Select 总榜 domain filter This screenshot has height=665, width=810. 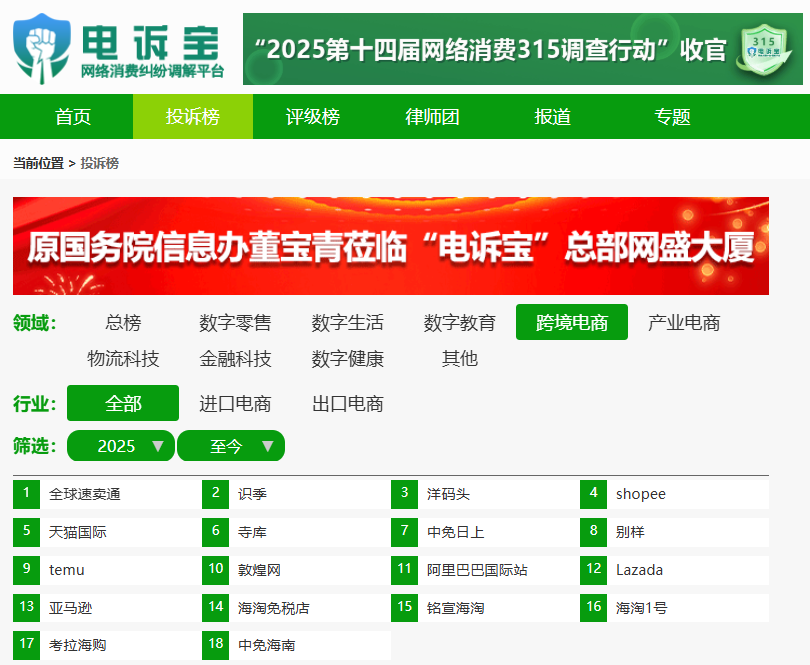point(123,322)
